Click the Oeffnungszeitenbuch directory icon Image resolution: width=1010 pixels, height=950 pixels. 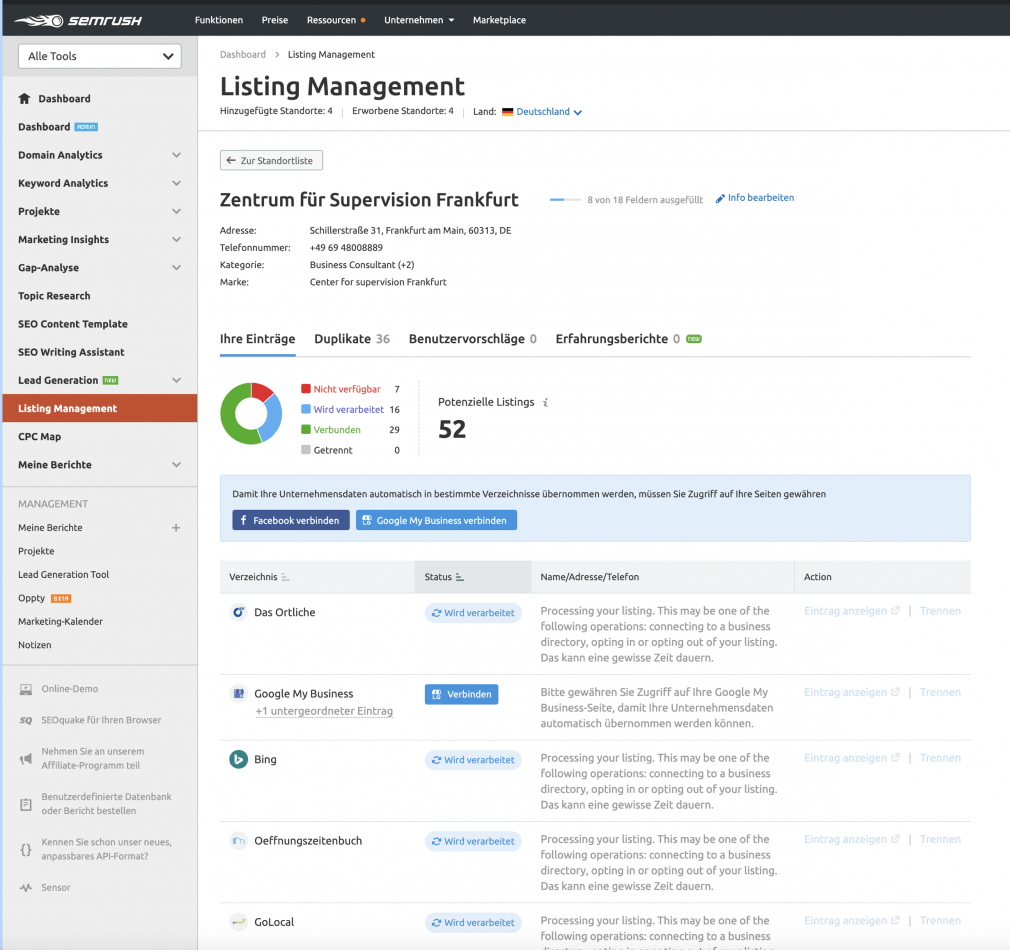(x=238, y=841)
